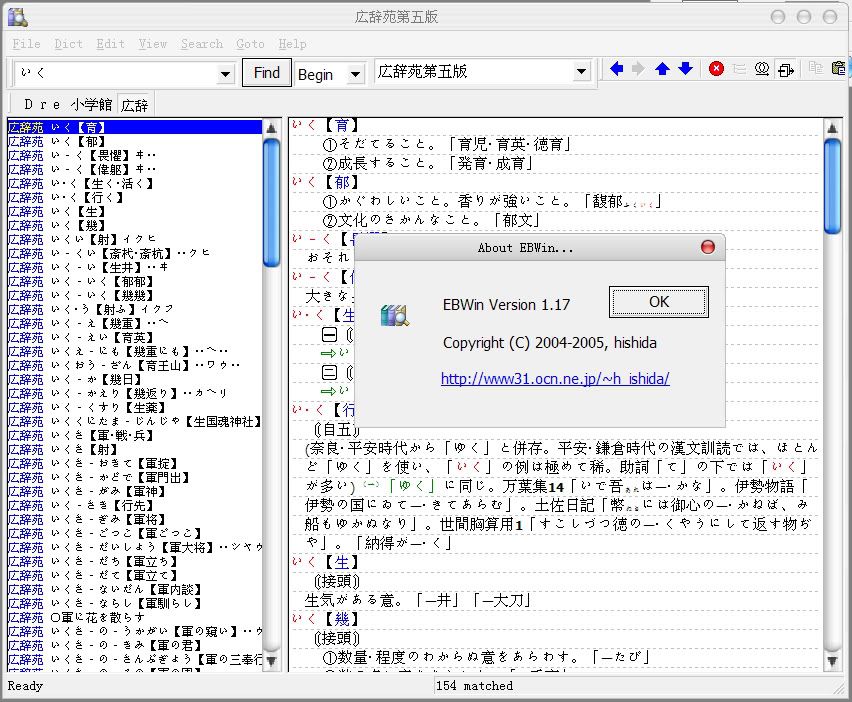Select the いくさ【軍・戦・兵】 result row
The image size is (852, 702).
click(x=135, y=435)
